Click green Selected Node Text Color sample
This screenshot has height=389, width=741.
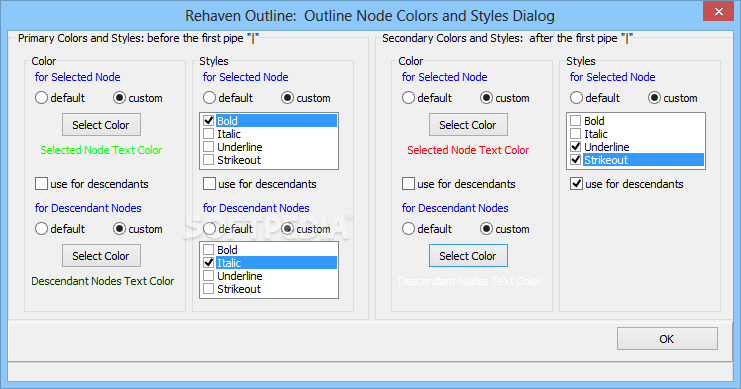[x=101, y=150]
